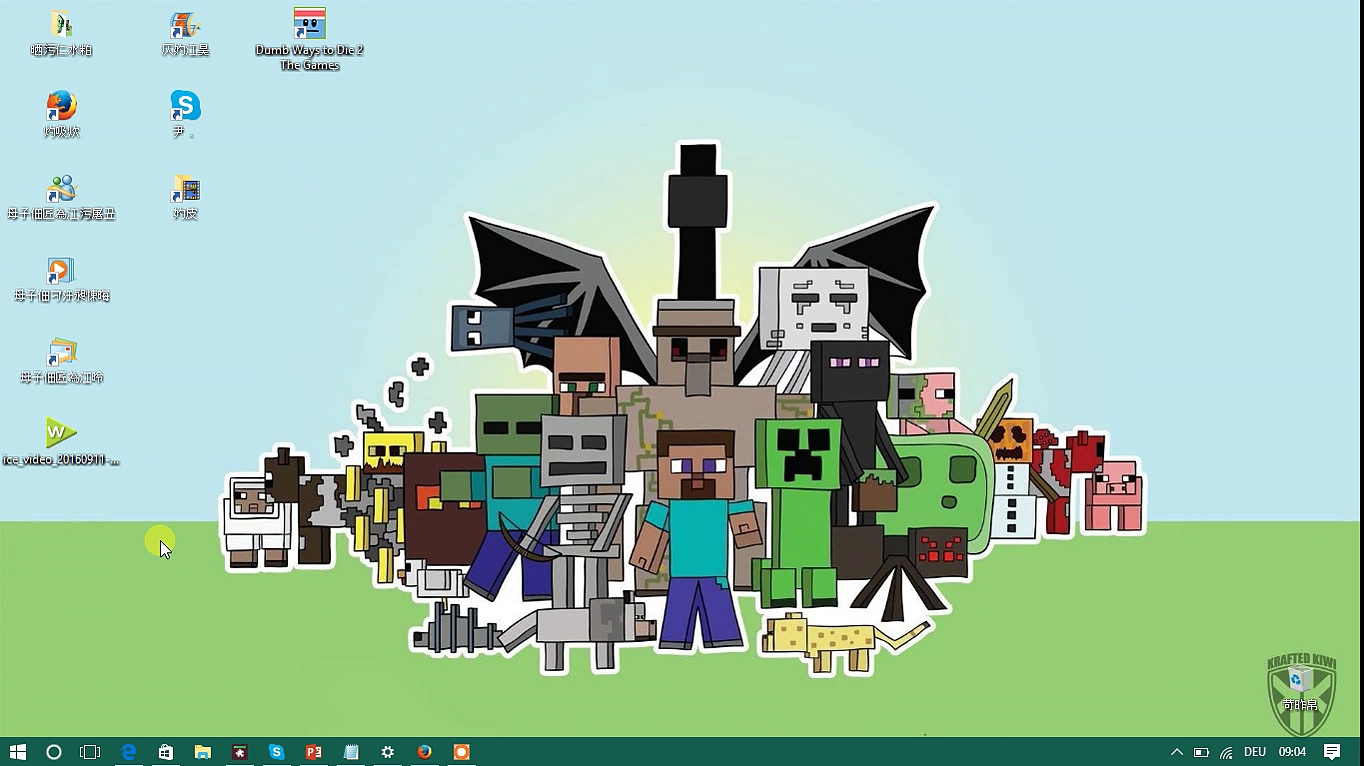Open File Explorer from the taskbar
This screenshot has height=766, width=1364.
pyautogui.click(x=203, y=752)
